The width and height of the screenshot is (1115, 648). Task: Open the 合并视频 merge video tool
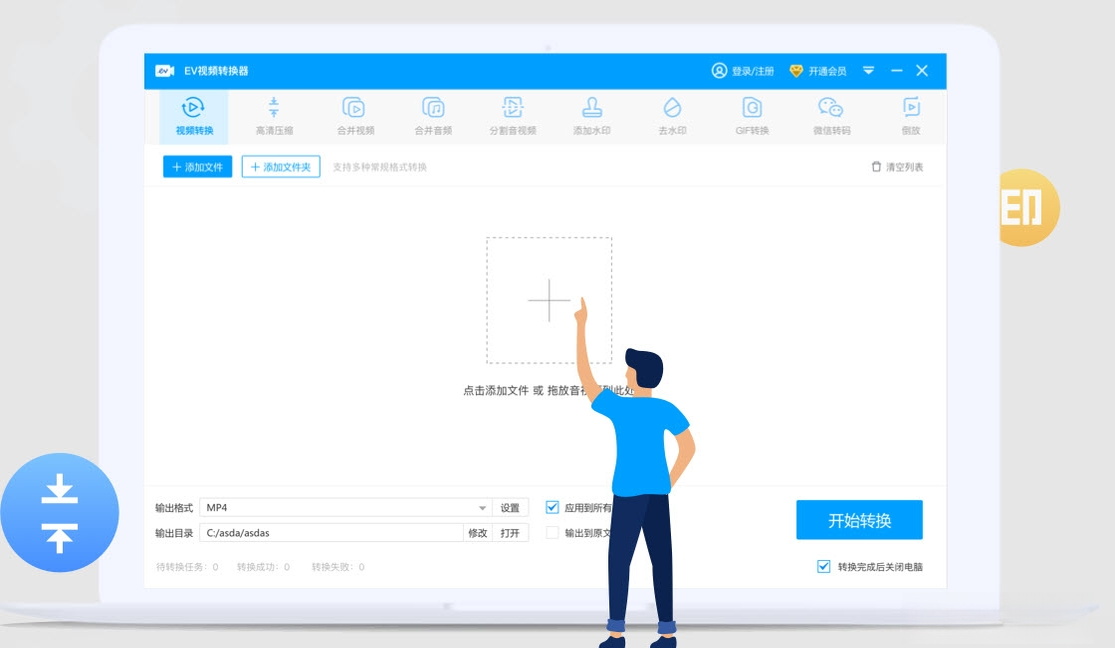[x=355, y=117]
